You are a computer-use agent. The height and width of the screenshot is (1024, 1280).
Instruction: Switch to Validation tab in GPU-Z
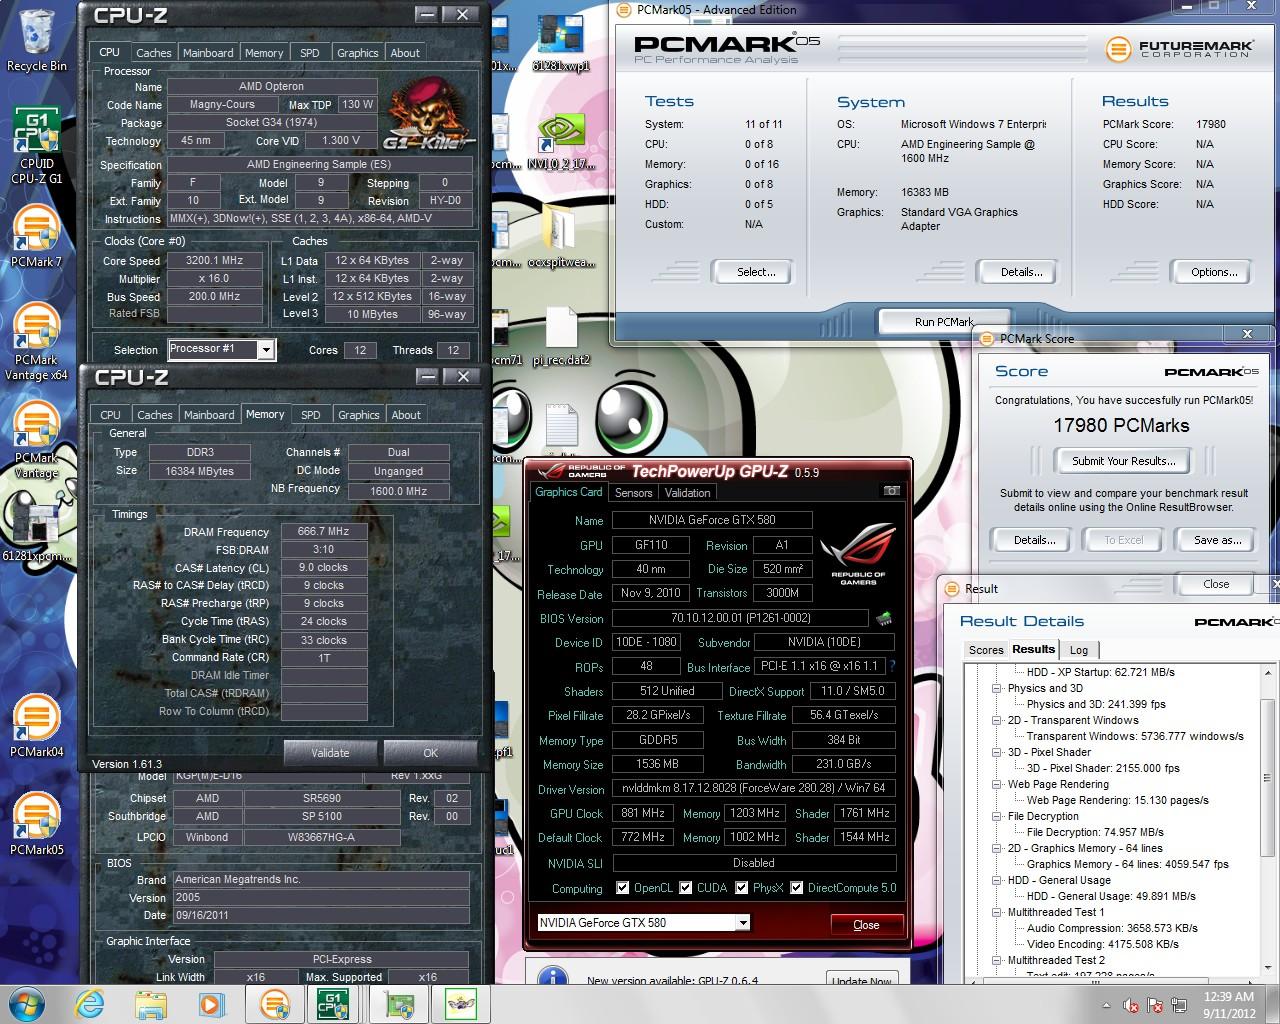click(687, 493)
